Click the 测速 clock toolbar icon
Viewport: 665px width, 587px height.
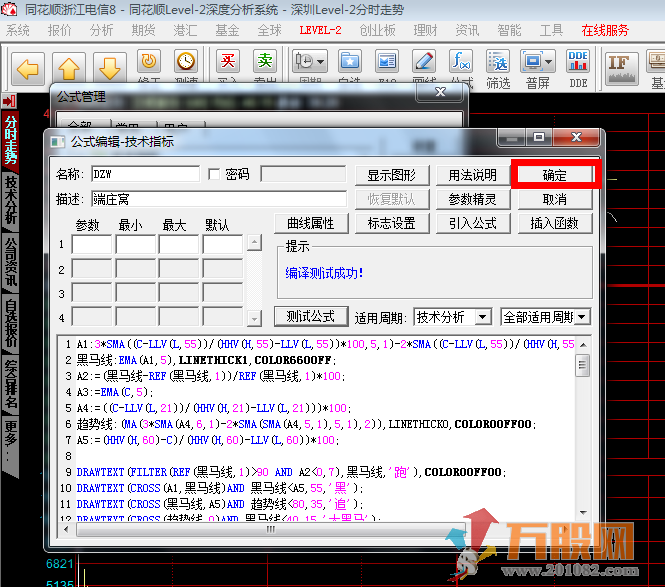tap(186, 63)
